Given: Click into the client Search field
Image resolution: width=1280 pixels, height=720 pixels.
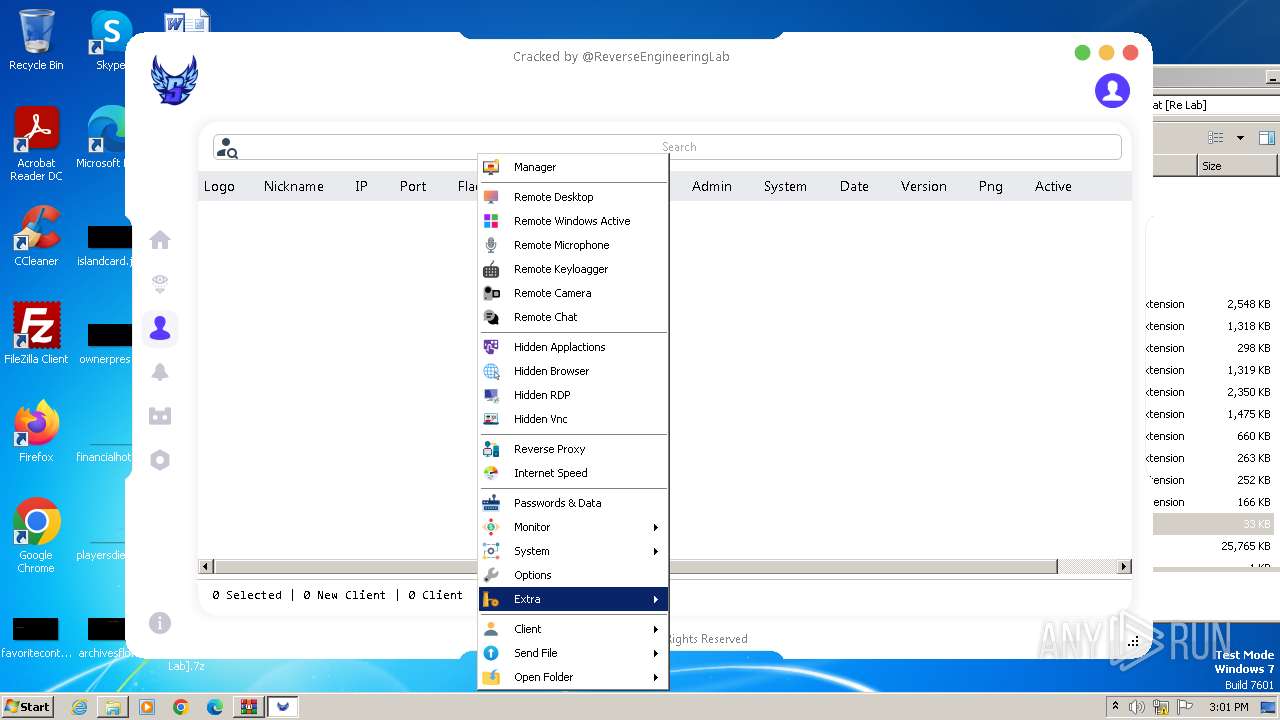Looking at the screenshot, I should click(667, 147).
